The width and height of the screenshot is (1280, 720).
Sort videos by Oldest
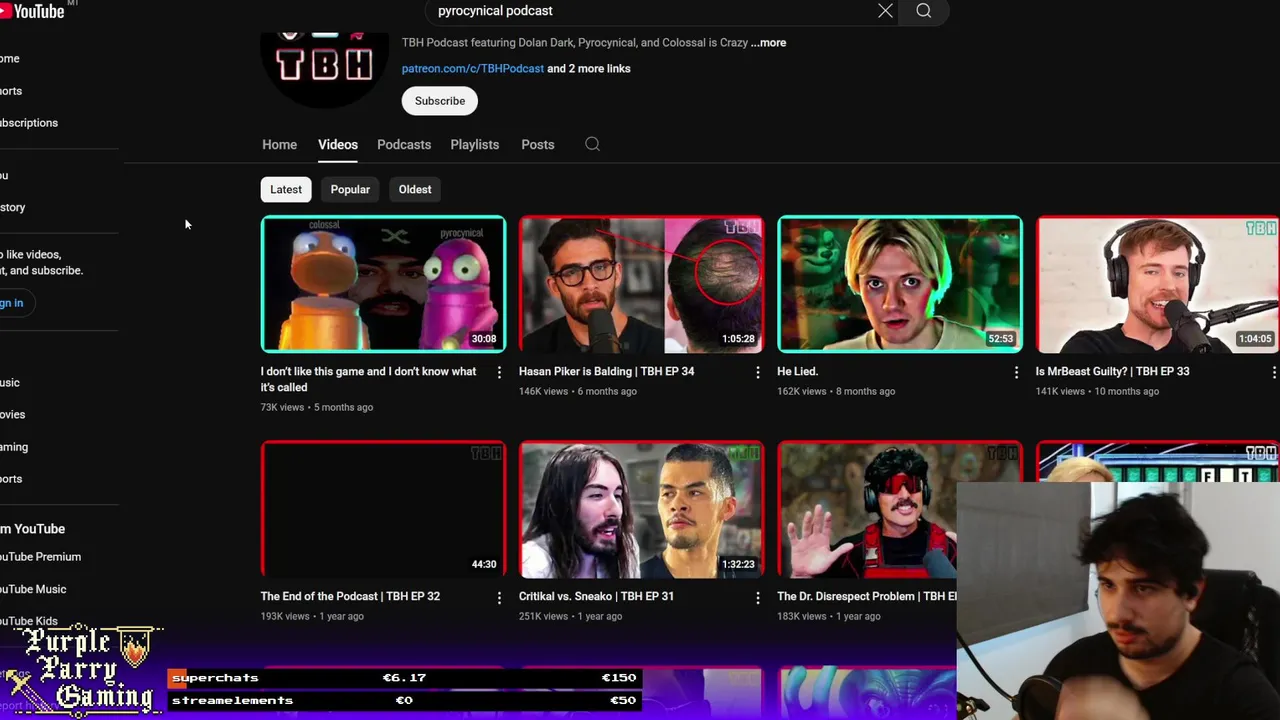pyautogui.click(x=415, y=189)
